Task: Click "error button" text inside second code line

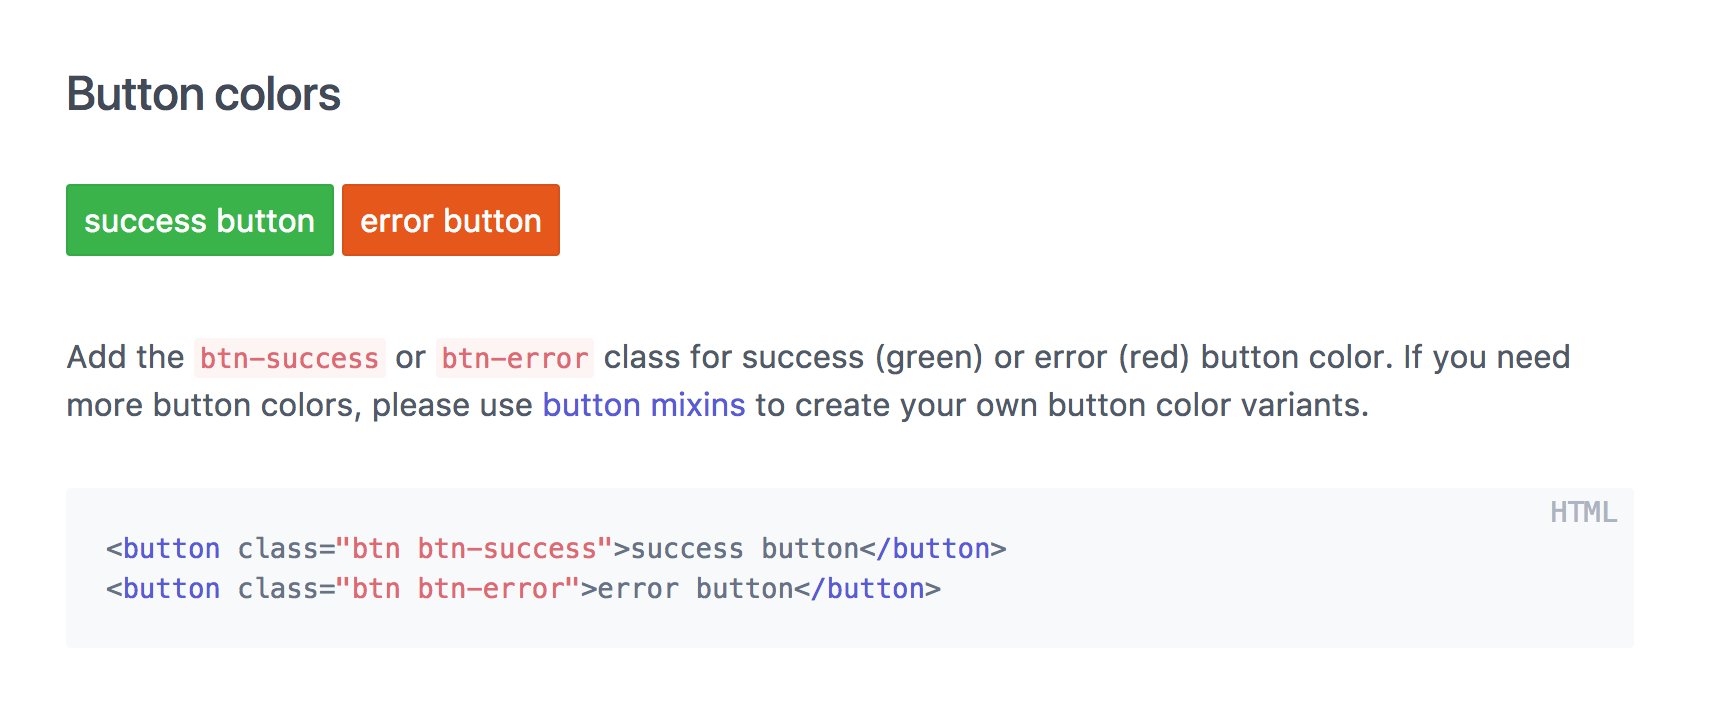Action: pos(695,589)
